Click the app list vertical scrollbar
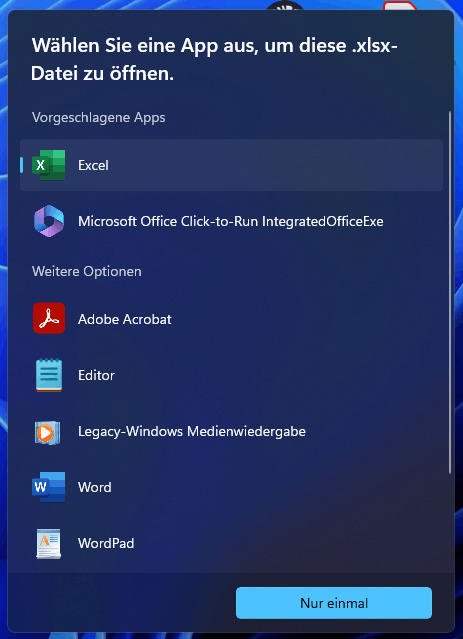The width and height of the screenshot is (463, 639). (450, 292)
